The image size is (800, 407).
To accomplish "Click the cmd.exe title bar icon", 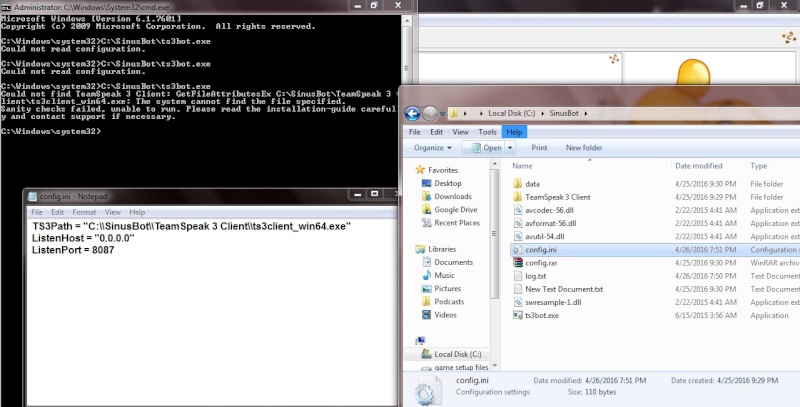I will pos(6,7).
